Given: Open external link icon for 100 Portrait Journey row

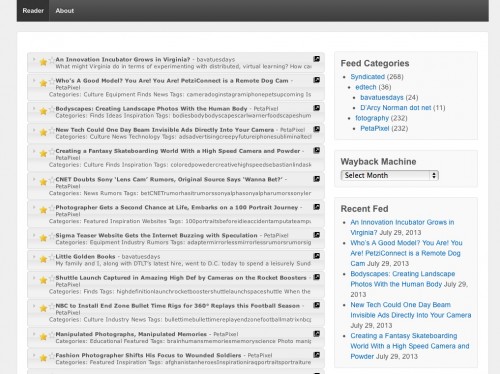Looking at the screenshot, I should coord(316,207).
